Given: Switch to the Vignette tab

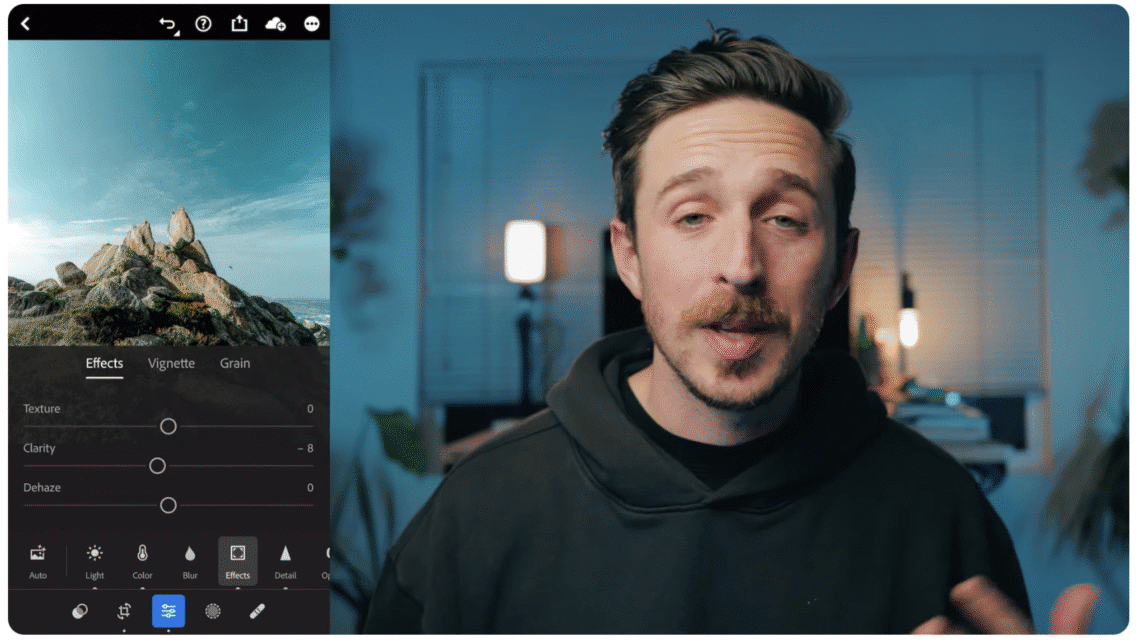Looking at the screenshot, I should [x=170, y=363].
